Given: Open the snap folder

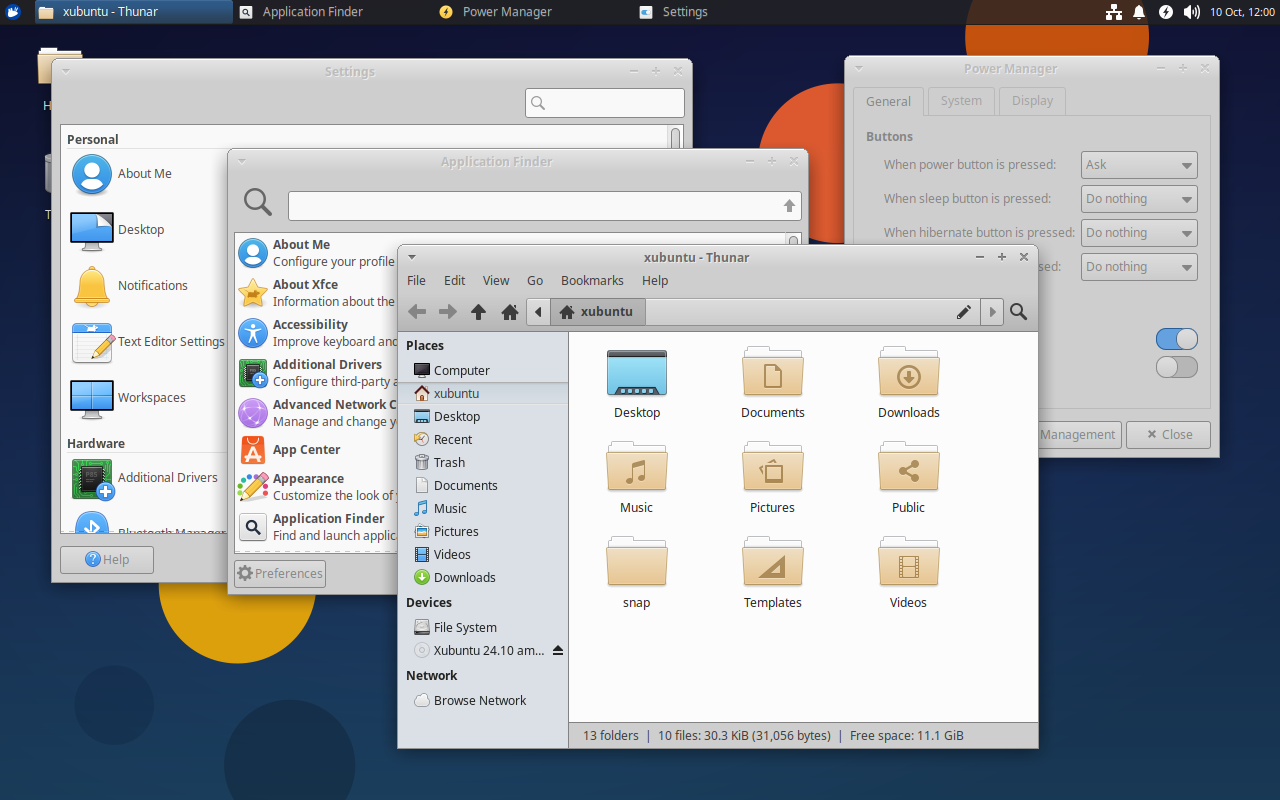Looking at the screenshot, I should (637, 573).
